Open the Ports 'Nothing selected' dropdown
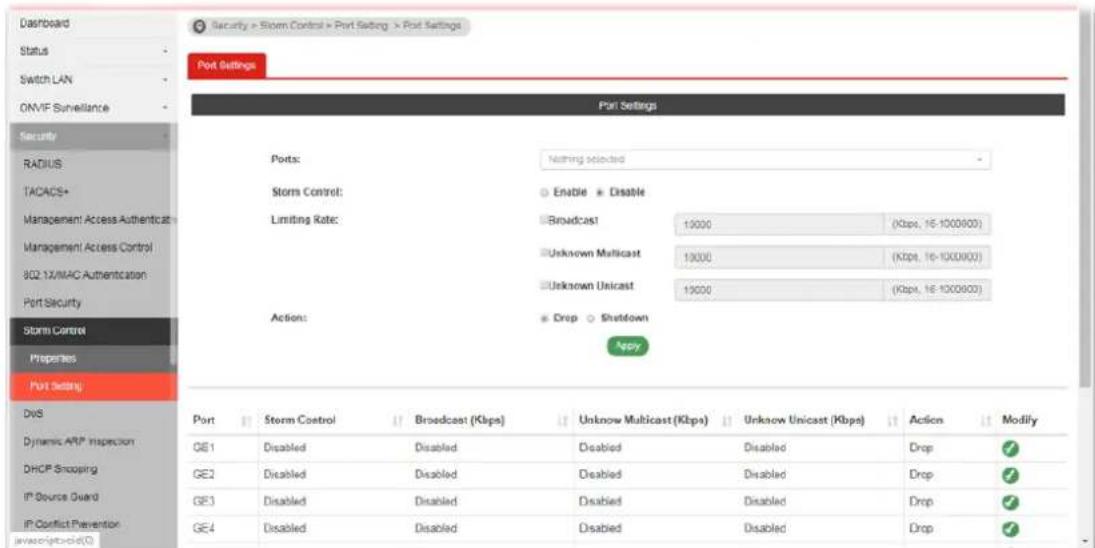 point(765,160)
